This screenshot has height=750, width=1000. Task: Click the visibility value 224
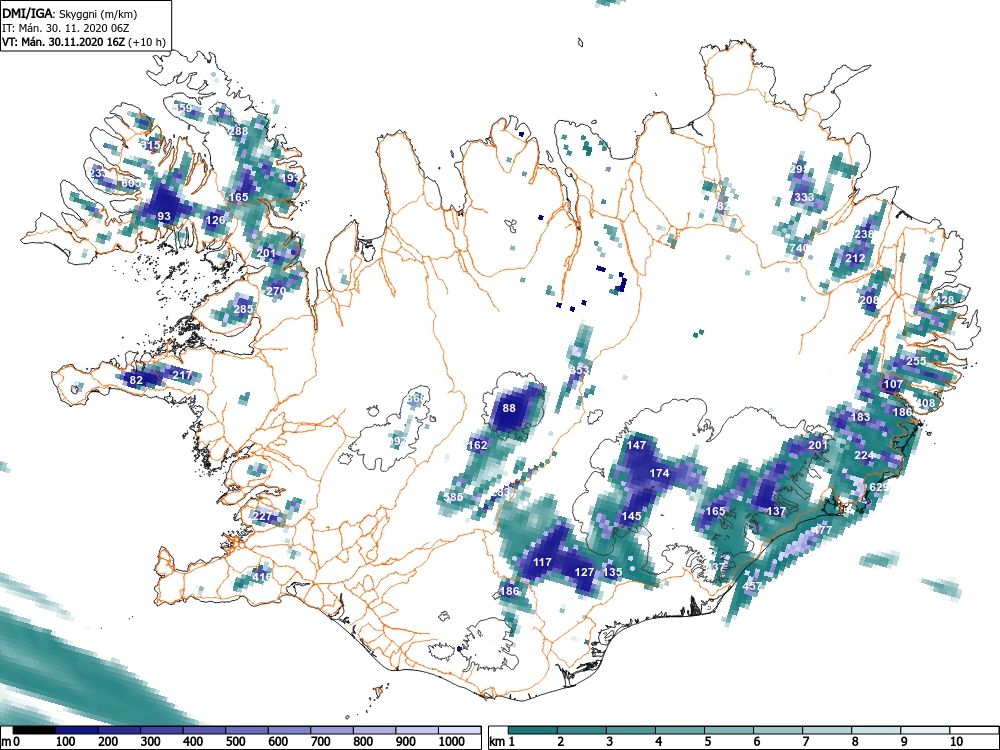click(864, 455)
